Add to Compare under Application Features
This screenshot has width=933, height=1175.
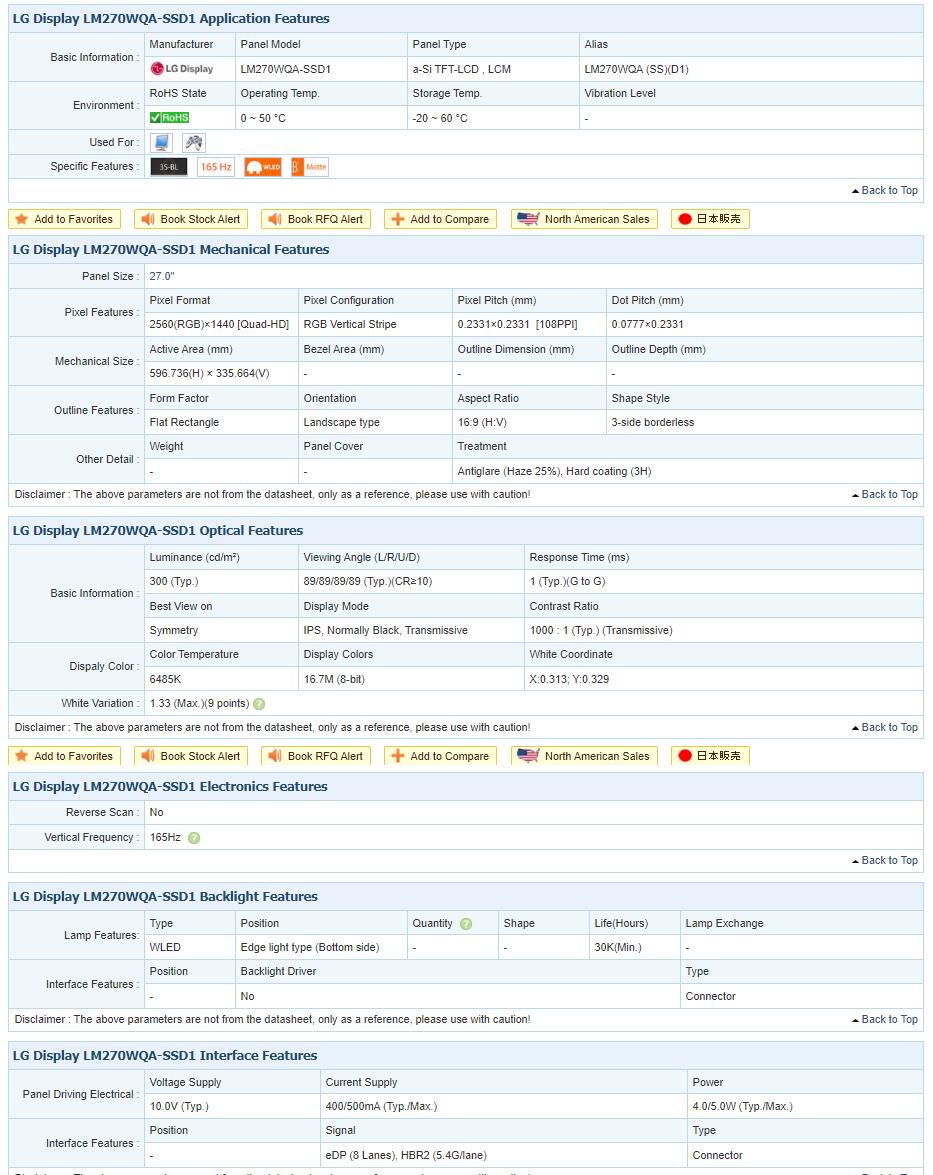tap(441, 219)
